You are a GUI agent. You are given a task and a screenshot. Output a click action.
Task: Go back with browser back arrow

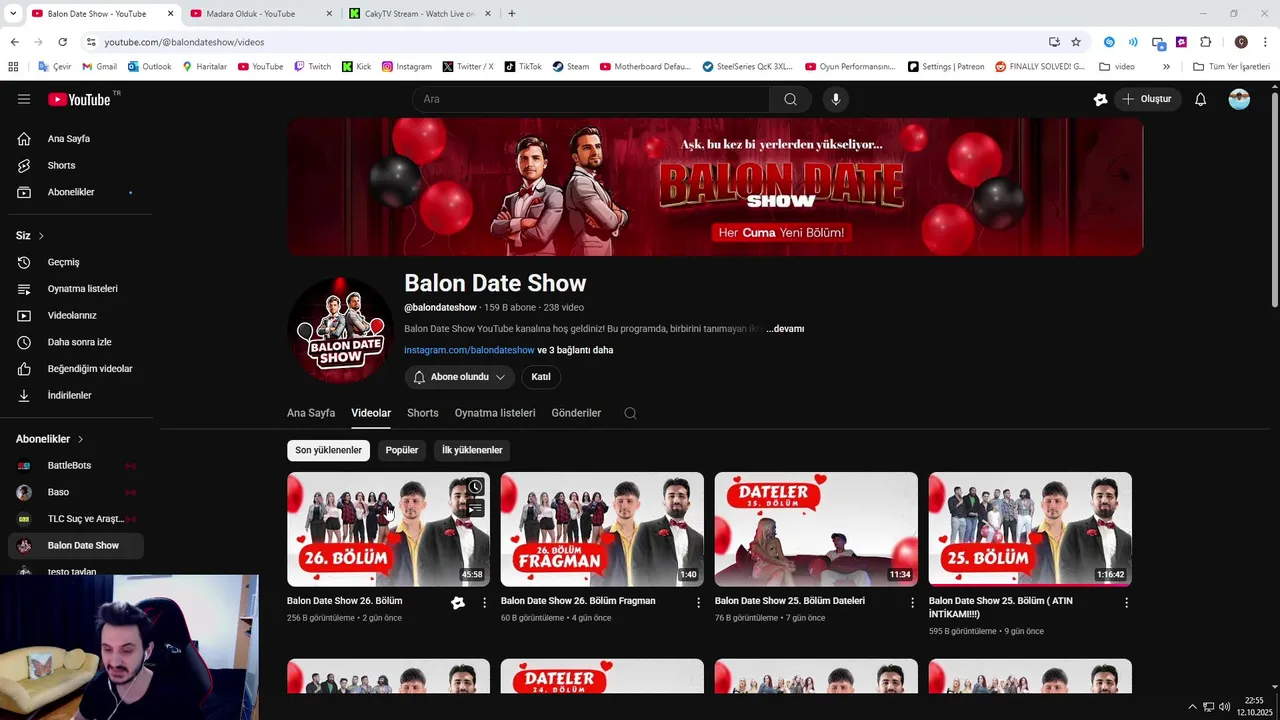pos(14,42)
